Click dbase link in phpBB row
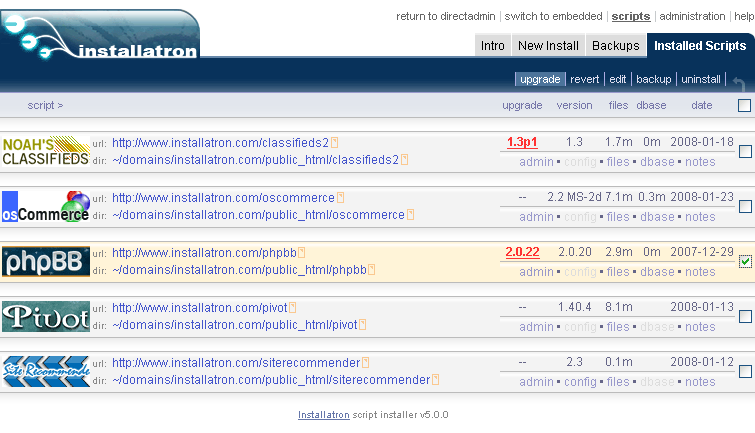Screen dimensions: 755x433 pos(657,272)
